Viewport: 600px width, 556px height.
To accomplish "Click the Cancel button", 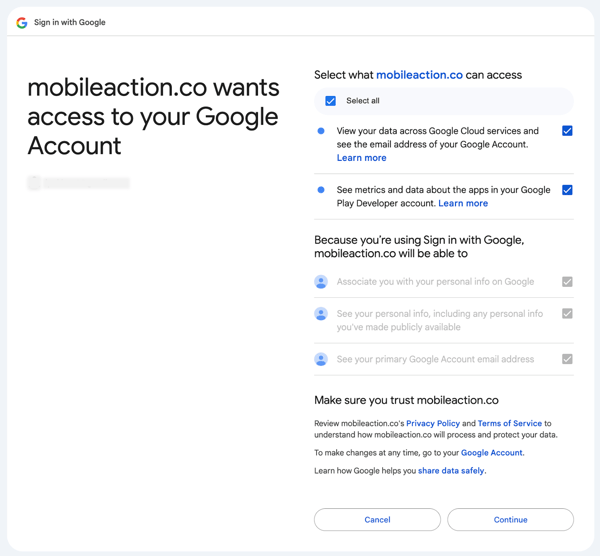I will pyautogui.click(x=377, y=520).
